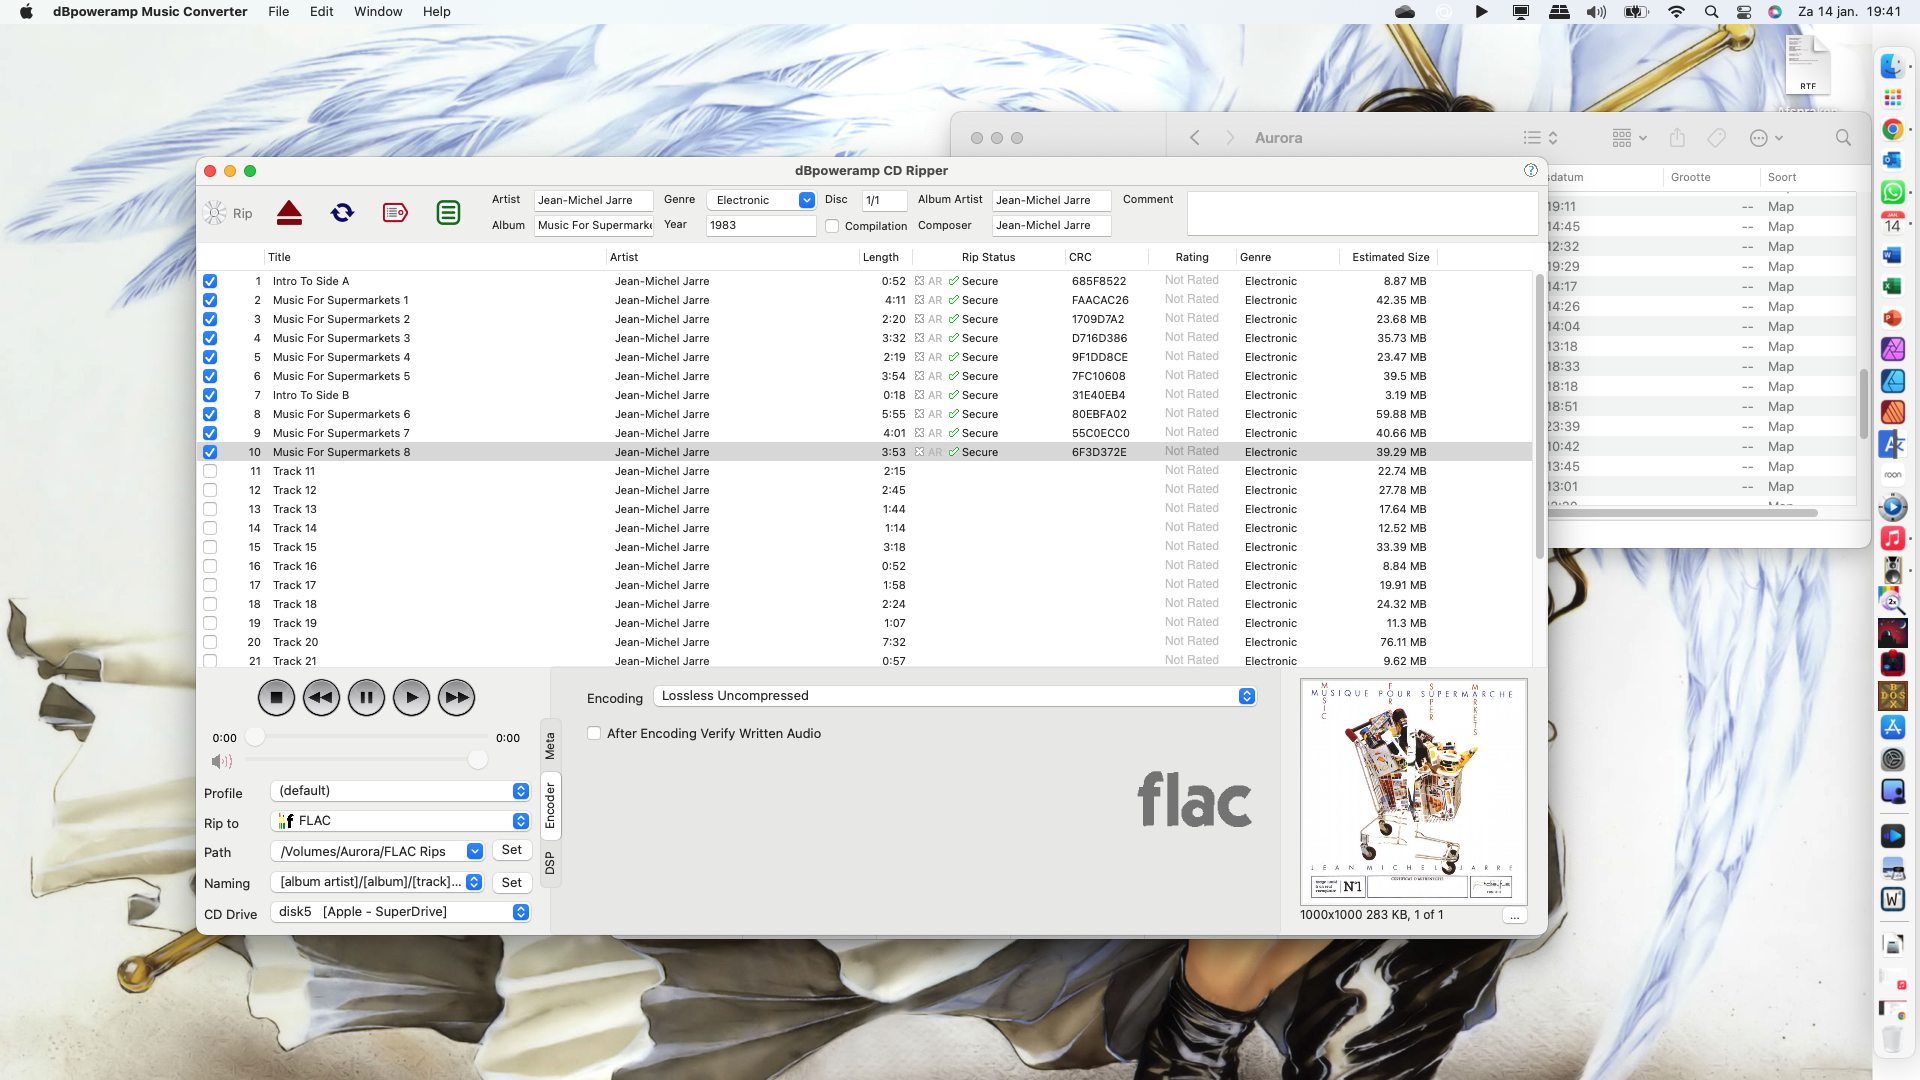This screenshot has width=1920, height=1080.
Task: Click the playback volume slider knob
Action: (x=478, y=761)
